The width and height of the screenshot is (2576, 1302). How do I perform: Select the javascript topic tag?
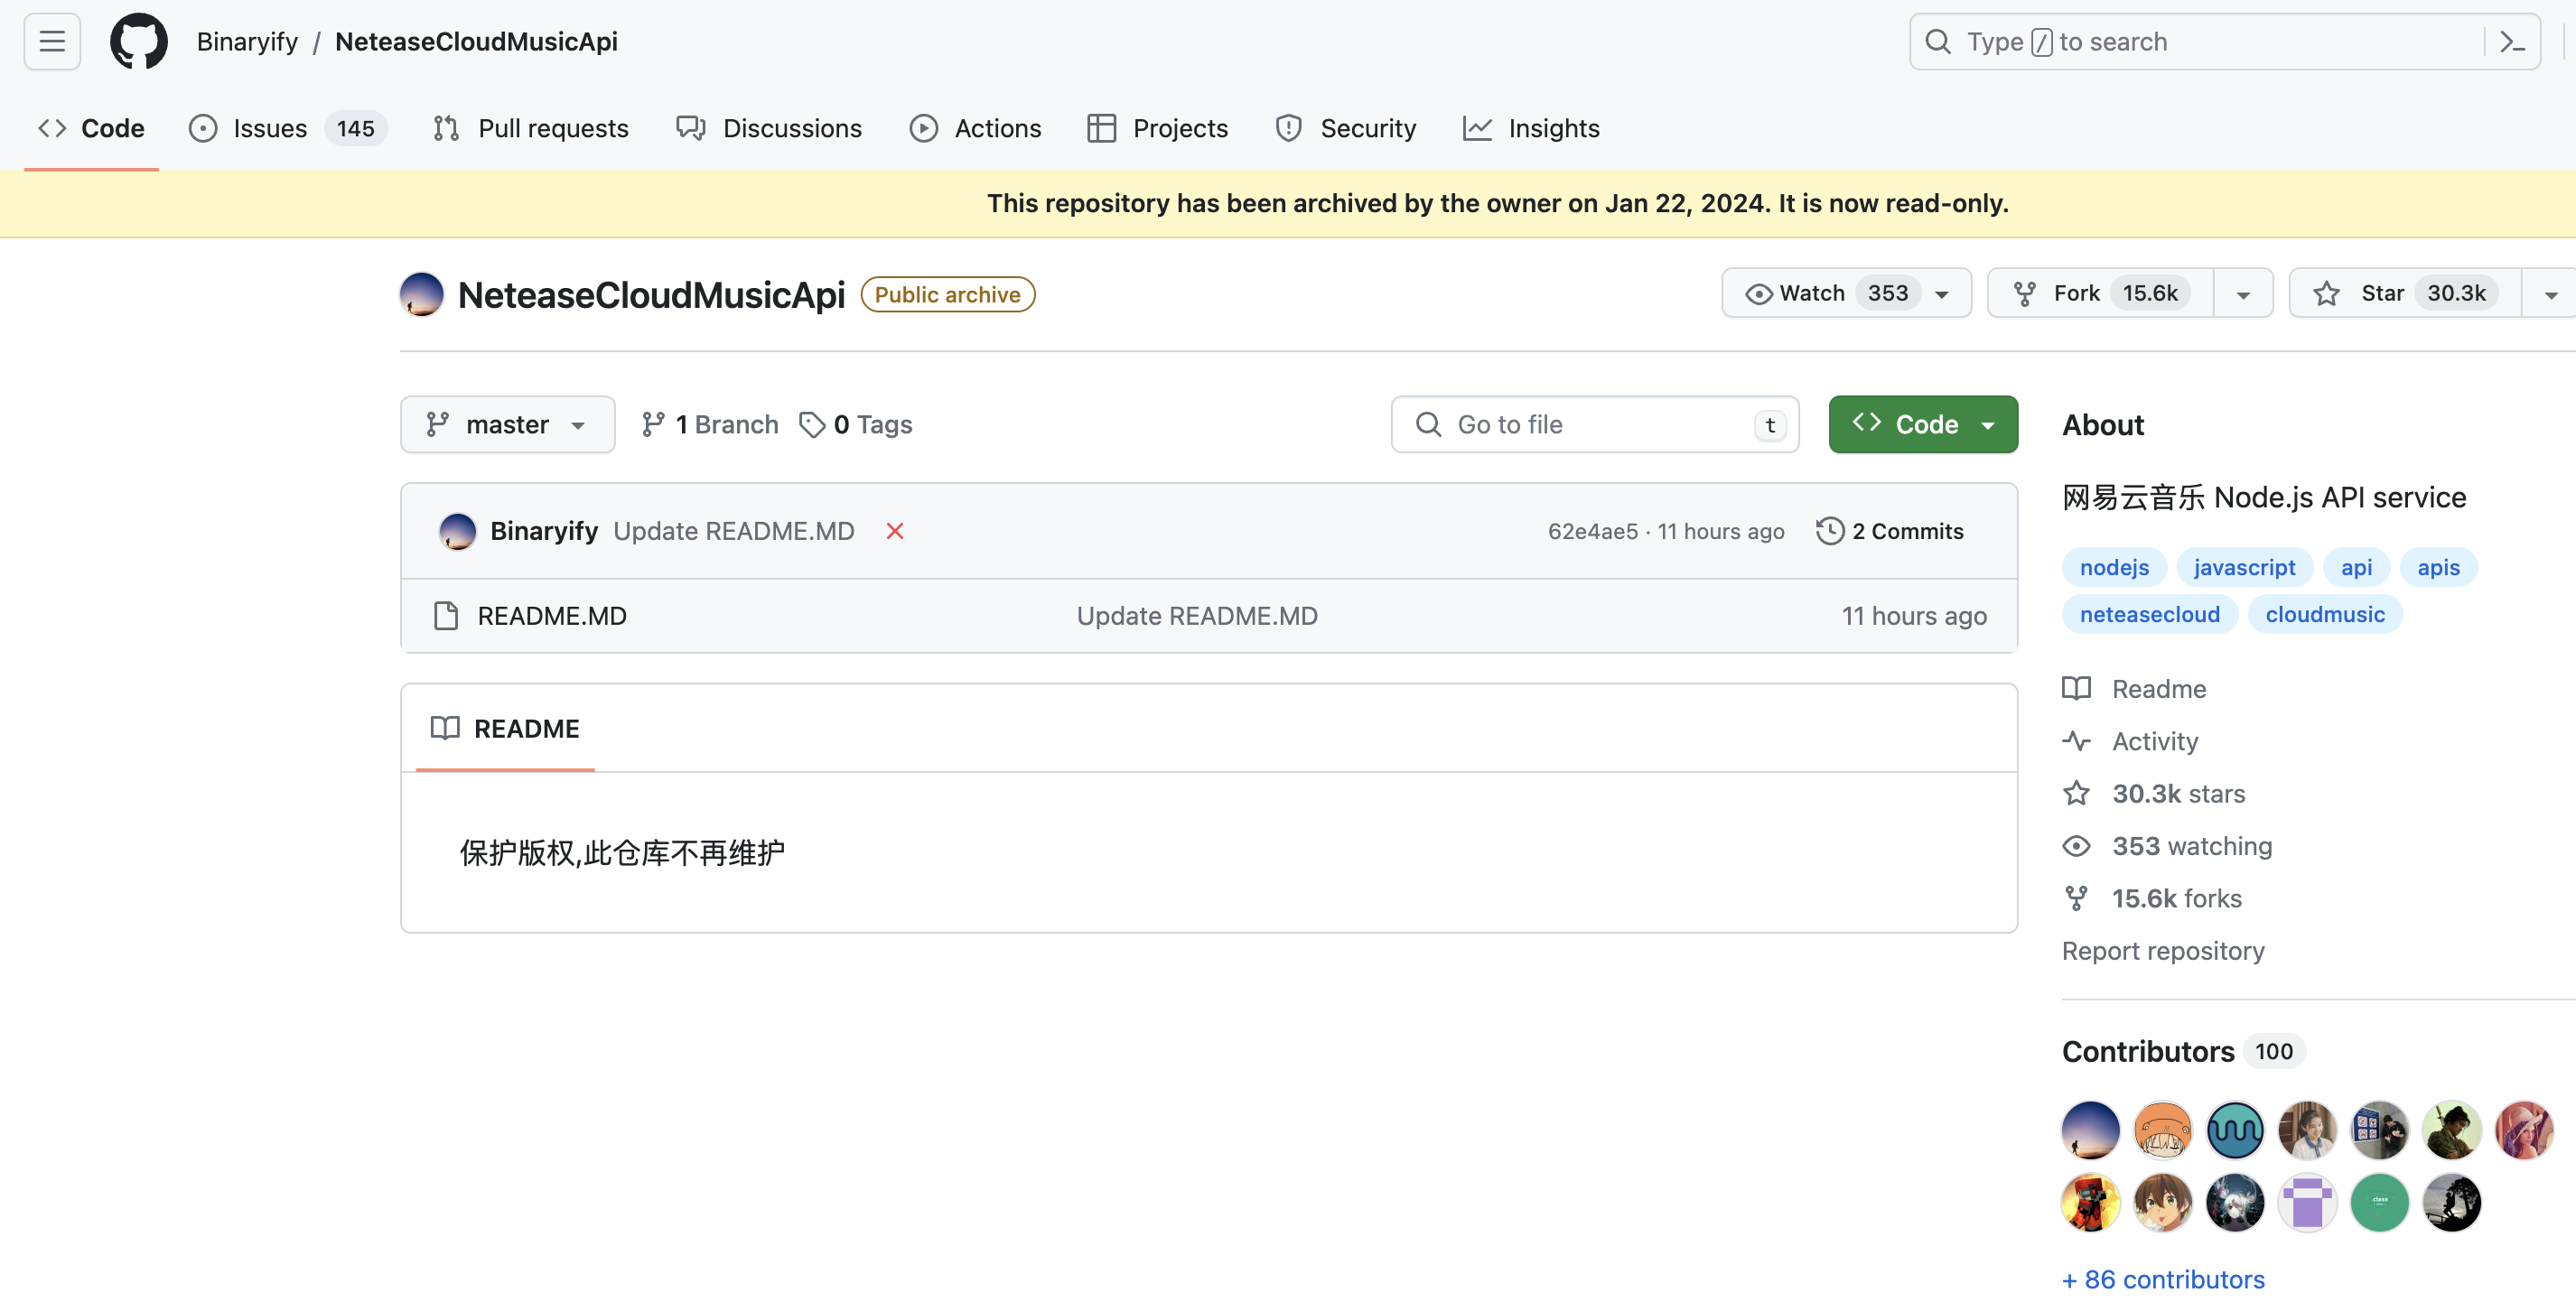tap(2244, 567)
